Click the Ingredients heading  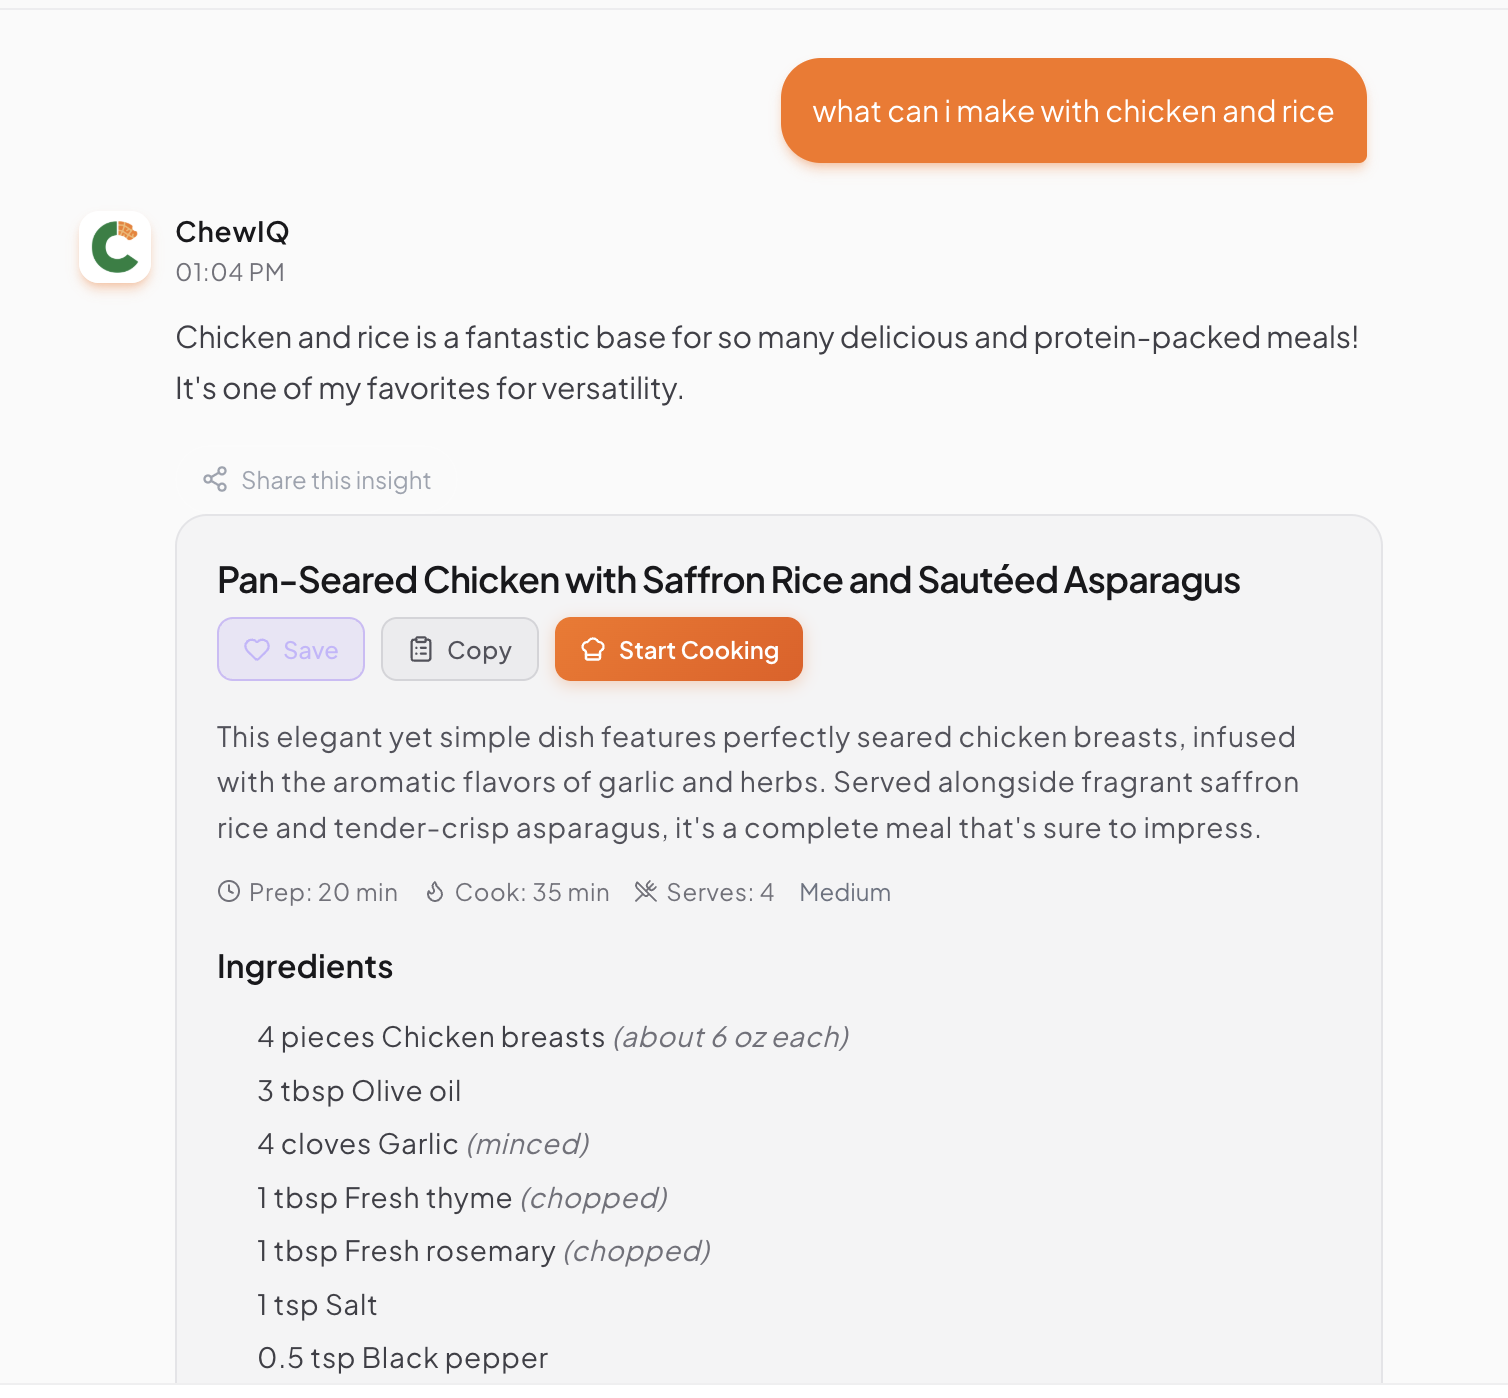(x=305, y=967)
